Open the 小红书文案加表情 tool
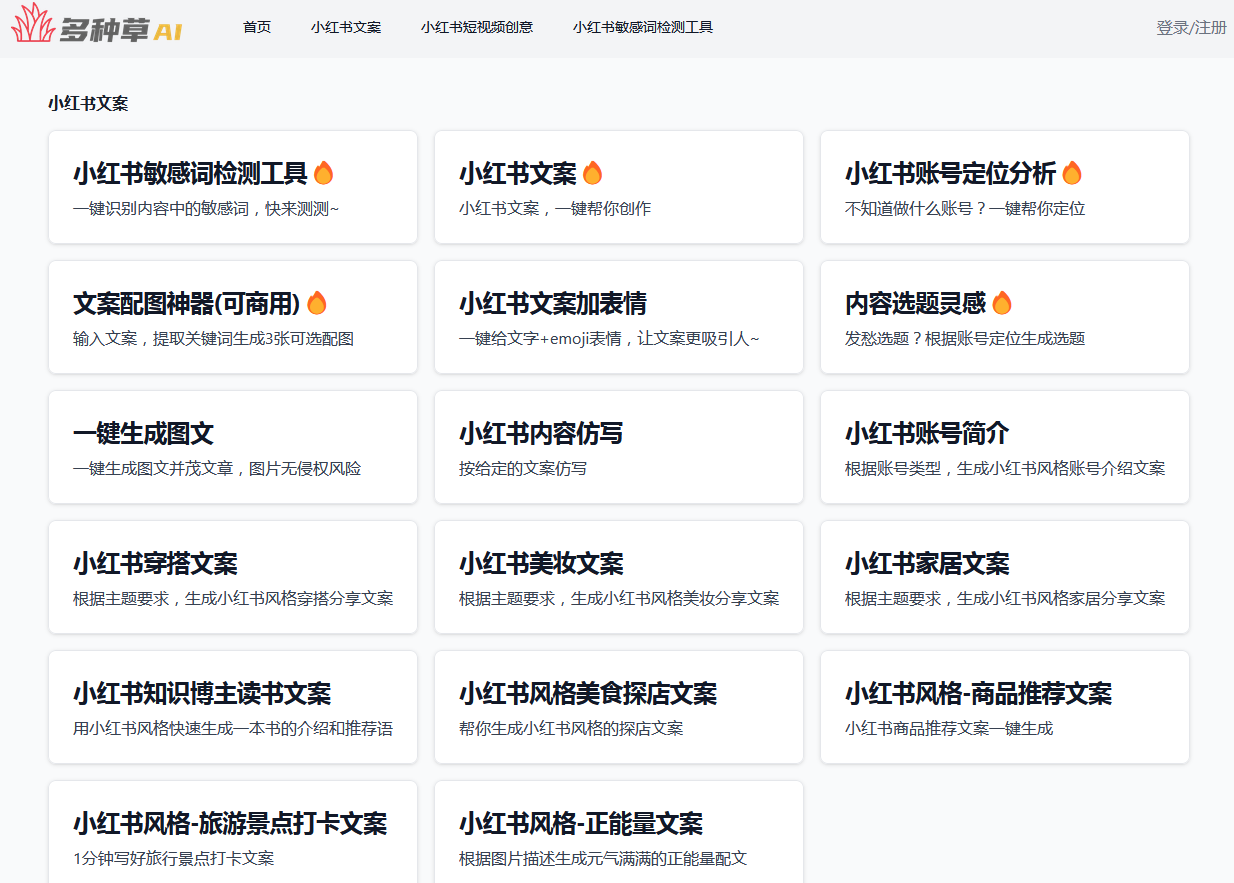This screenshot has height=883, width=1234. 617,317
